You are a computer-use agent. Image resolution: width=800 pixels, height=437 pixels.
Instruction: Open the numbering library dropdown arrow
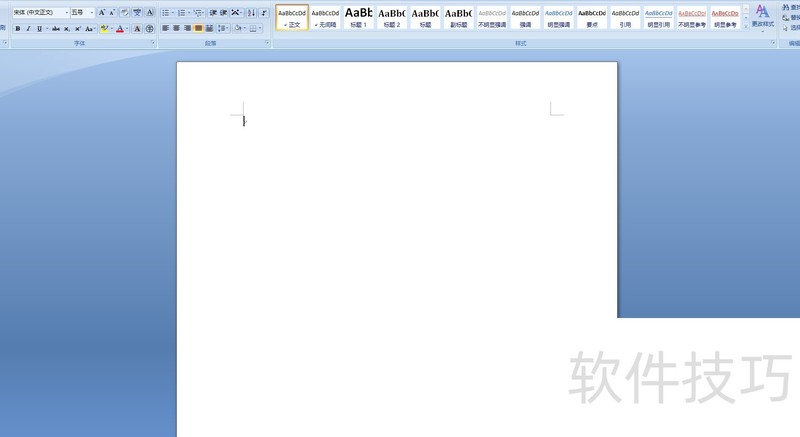pos(189,12)
